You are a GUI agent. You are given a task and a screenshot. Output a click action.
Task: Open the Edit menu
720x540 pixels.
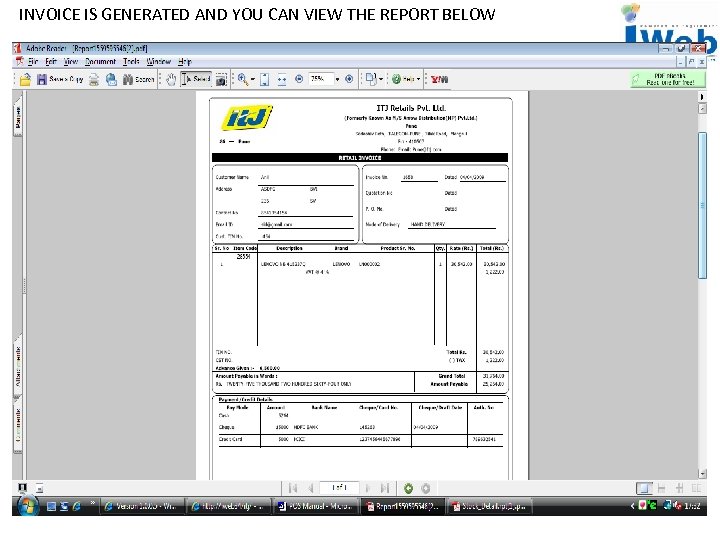(x=51, y=62)
